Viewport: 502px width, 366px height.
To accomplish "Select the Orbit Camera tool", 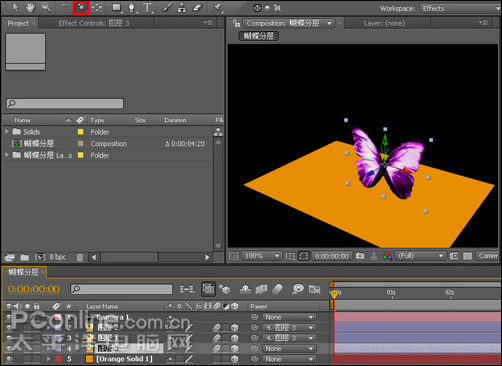I will 81,8.
